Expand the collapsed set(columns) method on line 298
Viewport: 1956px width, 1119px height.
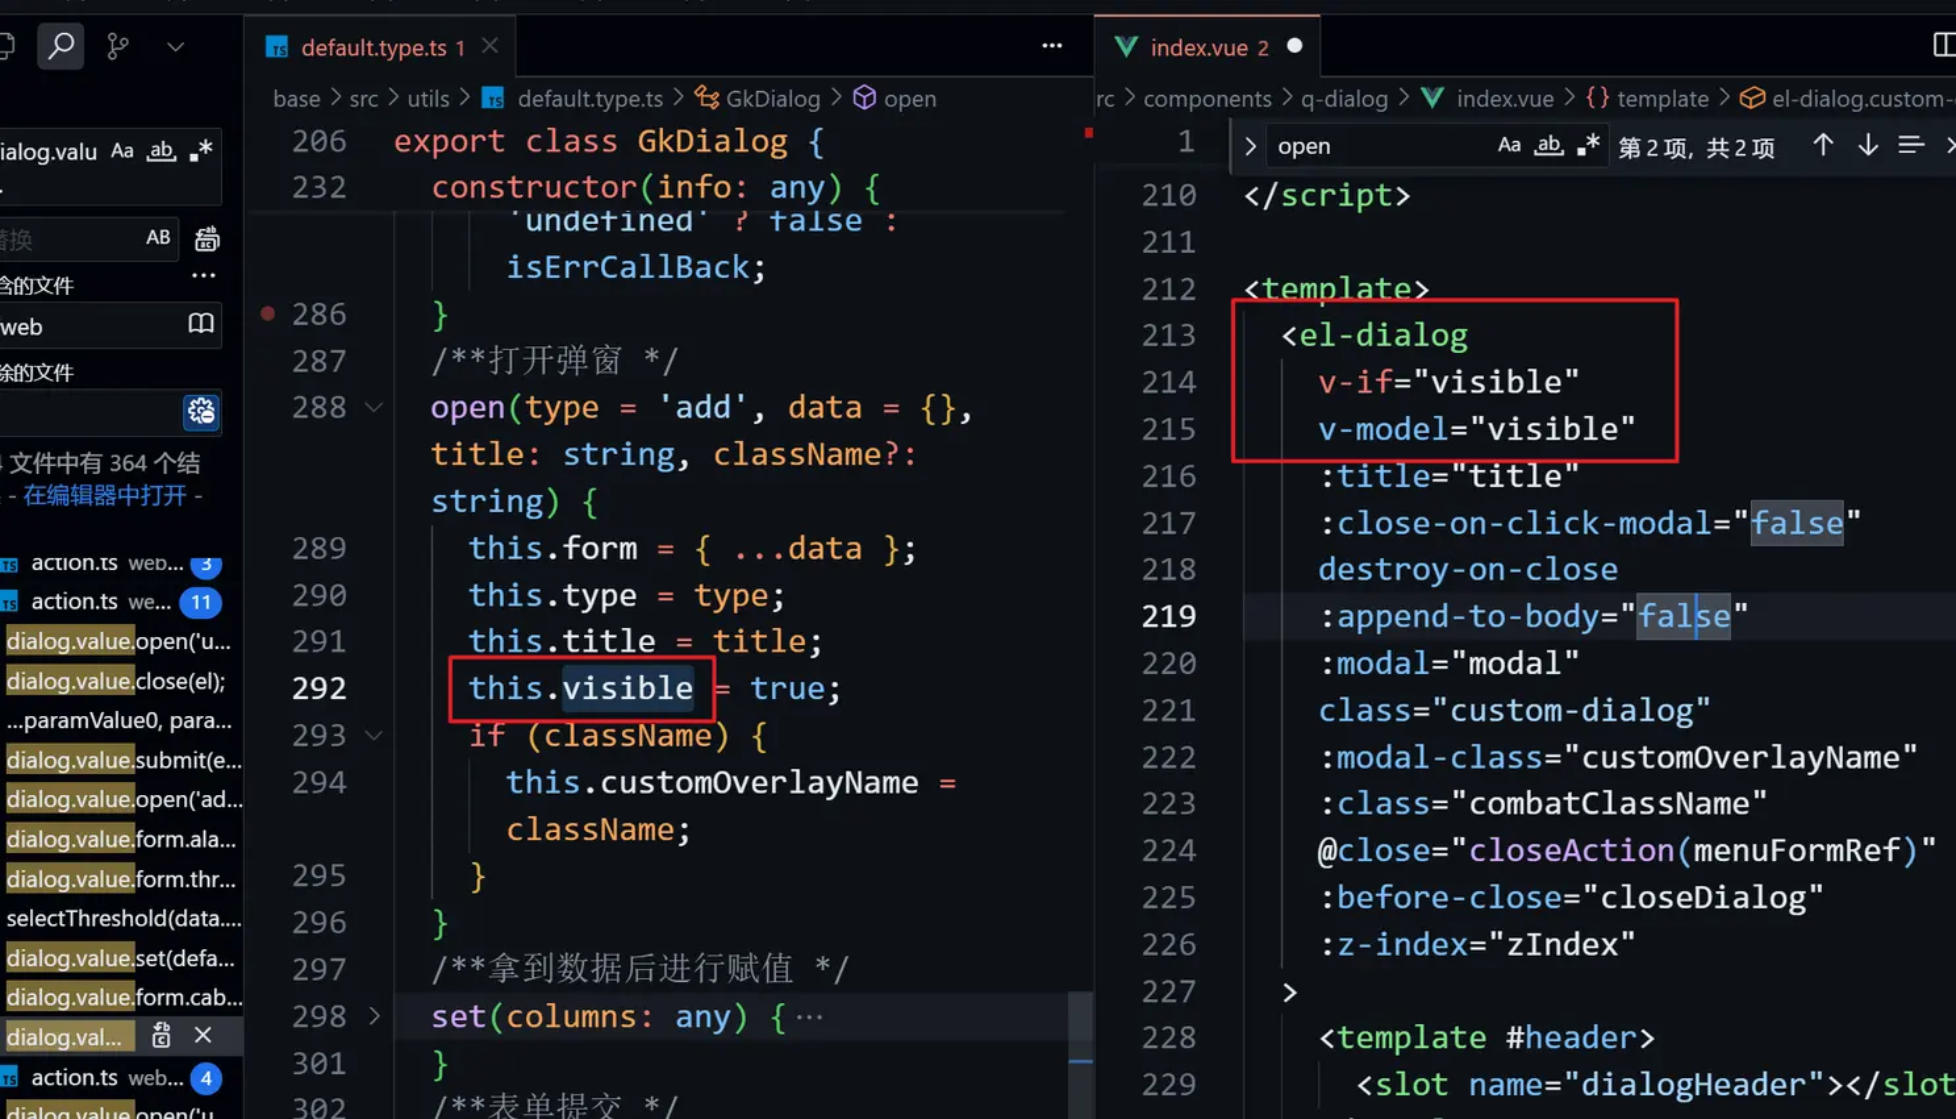[374, 1016]
